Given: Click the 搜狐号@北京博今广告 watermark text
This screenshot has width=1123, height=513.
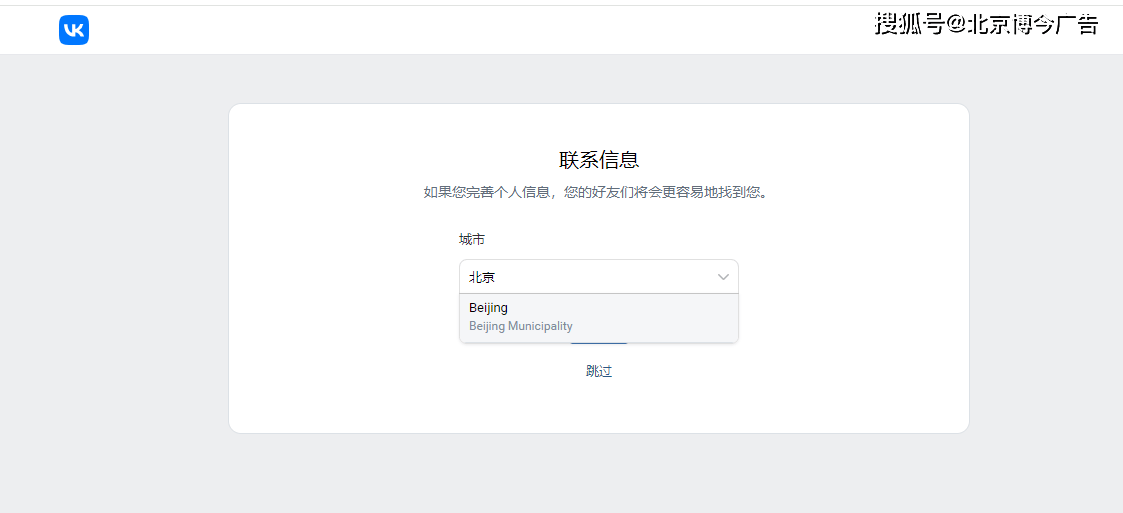Looking at the screenshot, I should (986, 25).
